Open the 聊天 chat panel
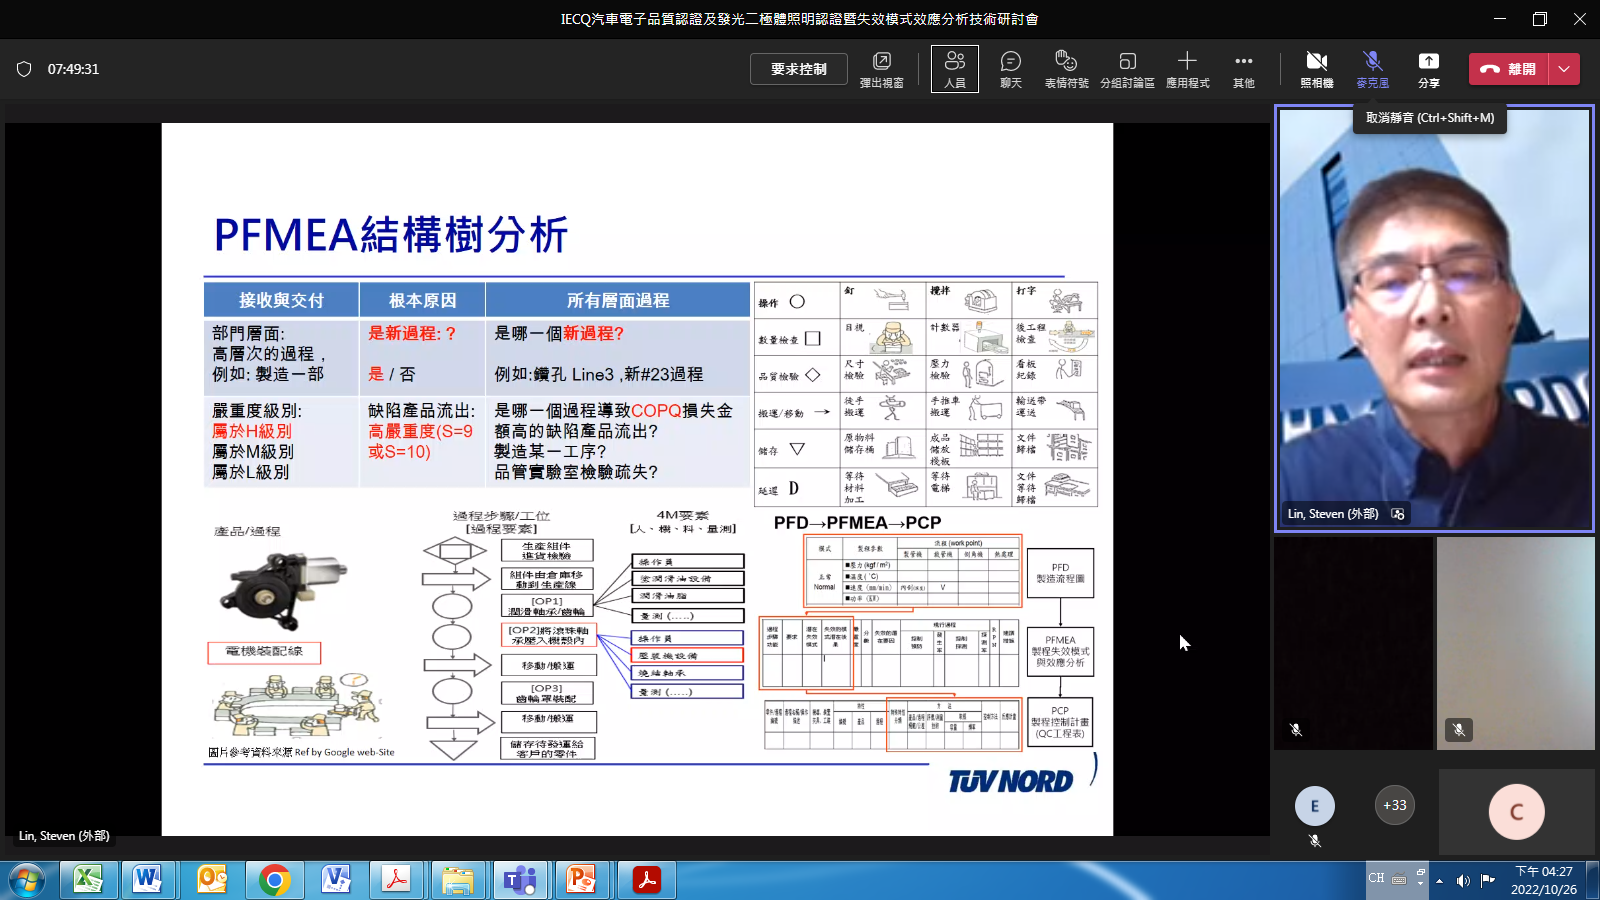This screenshot has height=900, width=1600. (1011, 69)
